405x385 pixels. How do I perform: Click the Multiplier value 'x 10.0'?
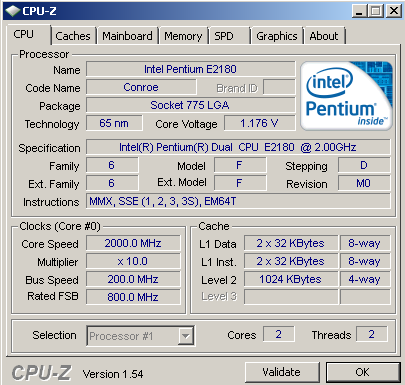tap(133, 261)
